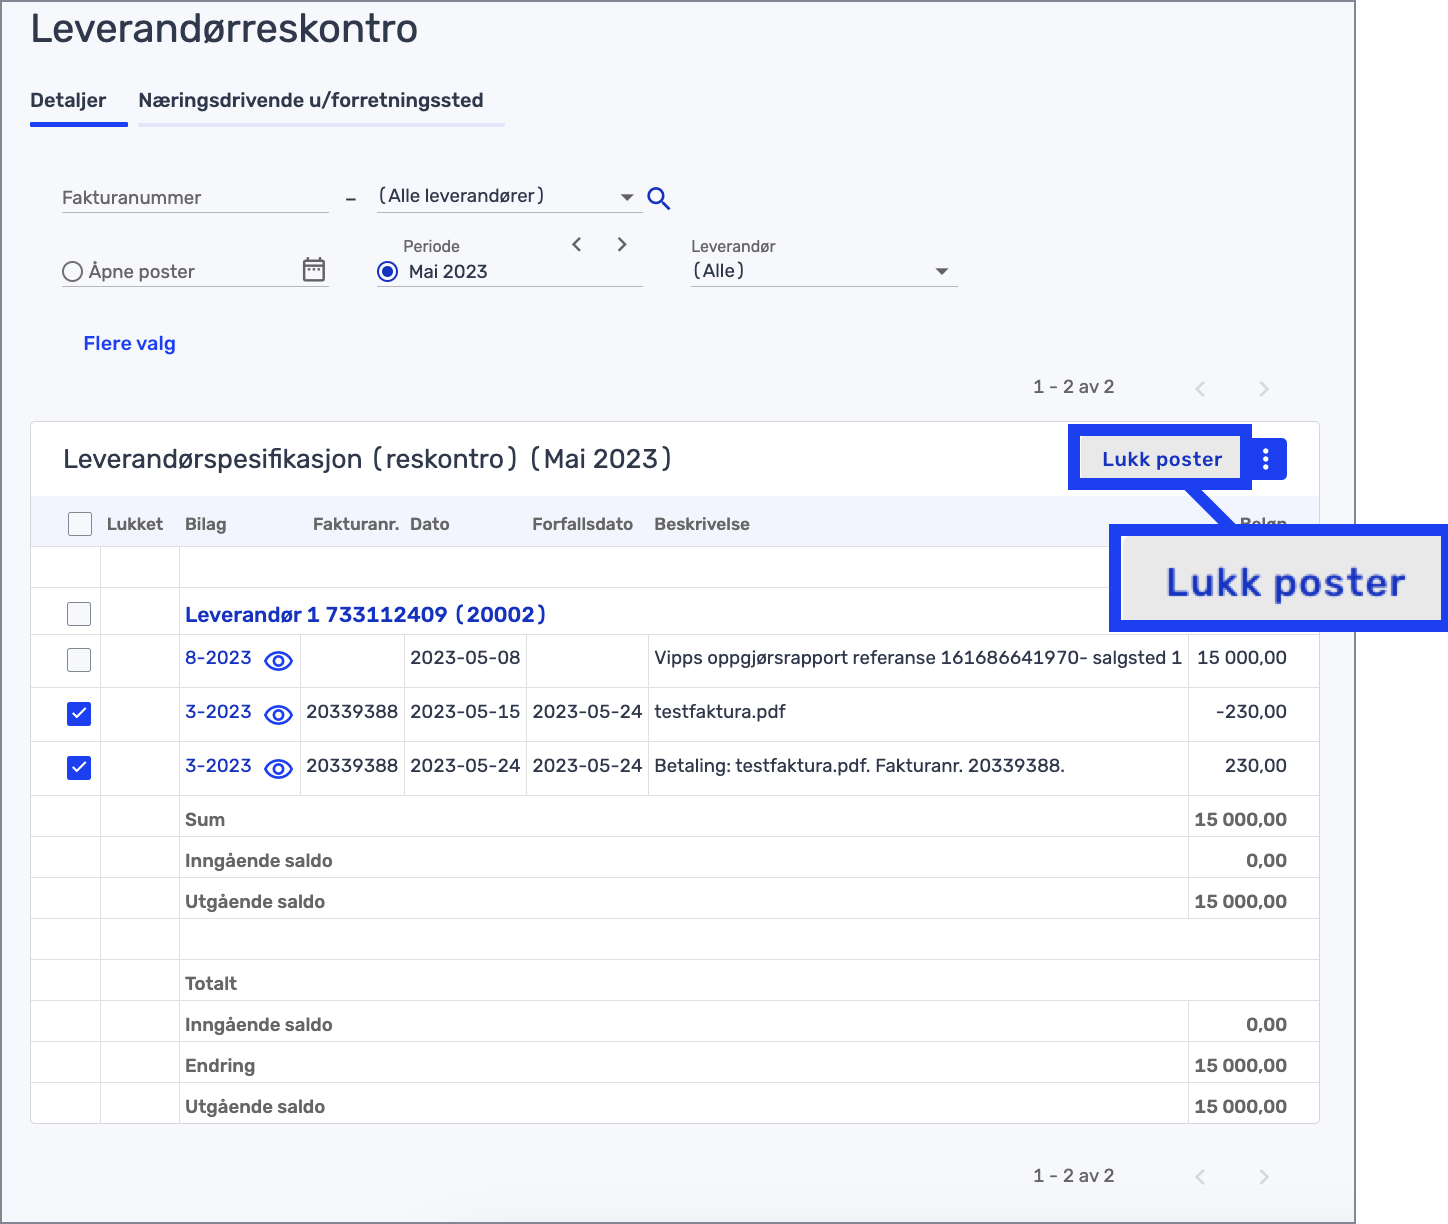Click the next page pagination arrow
This screenshot has width=1448, height=1224.
pos(1264,388)
